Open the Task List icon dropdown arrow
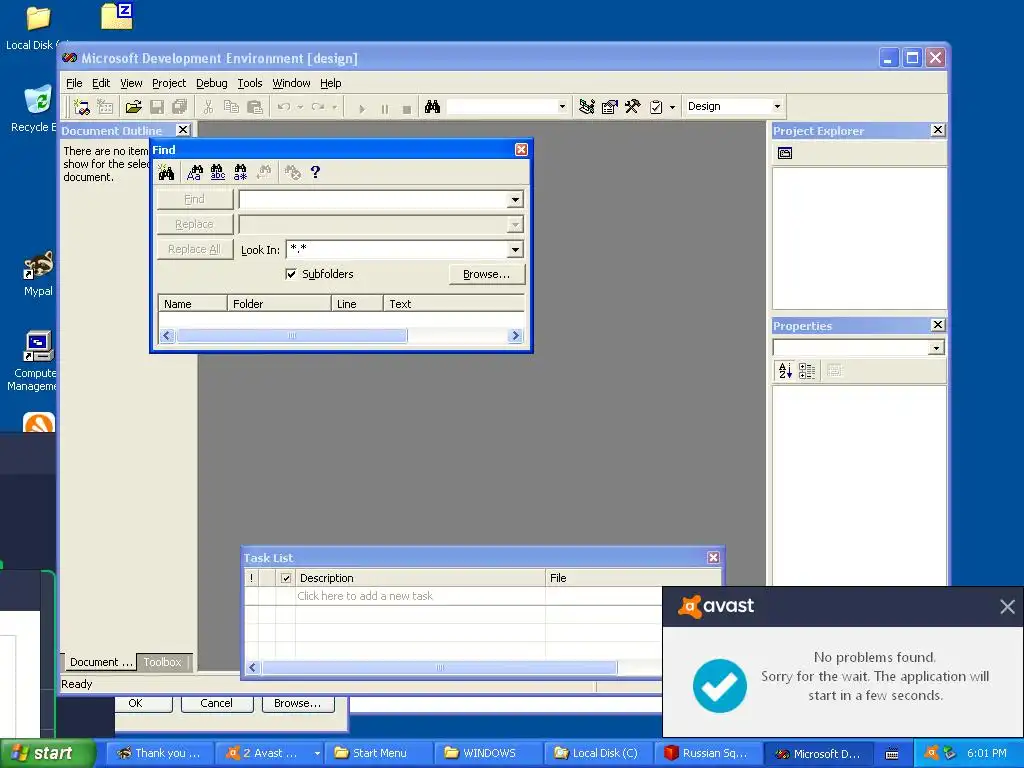 point(672,107)
